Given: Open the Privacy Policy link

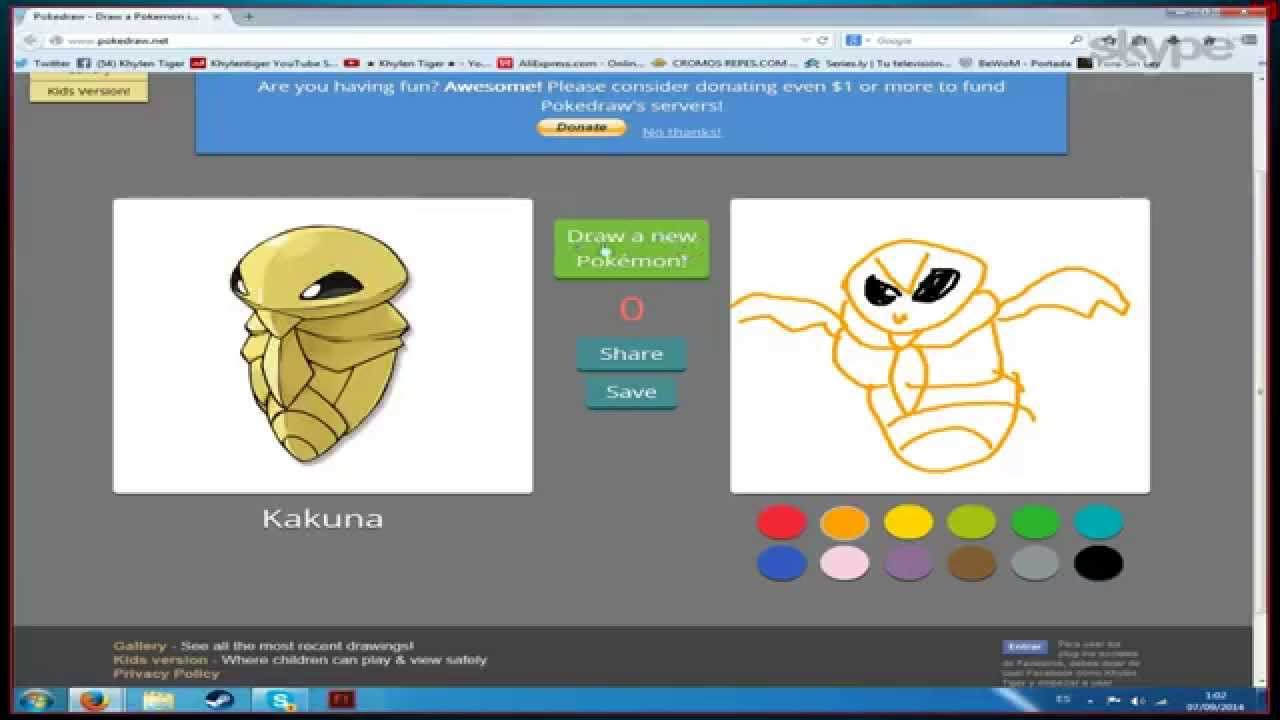Looking at the screenshot, I should coord(166,674).
